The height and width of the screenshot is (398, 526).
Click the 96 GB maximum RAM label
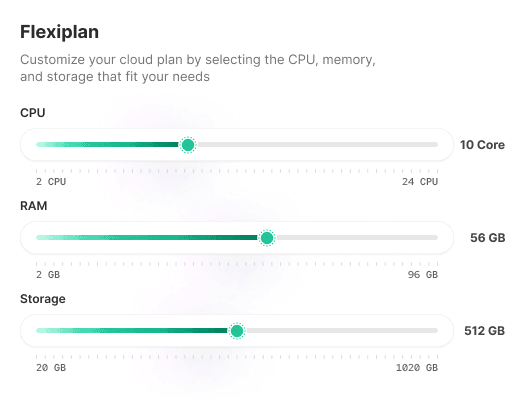click(423, 275)
